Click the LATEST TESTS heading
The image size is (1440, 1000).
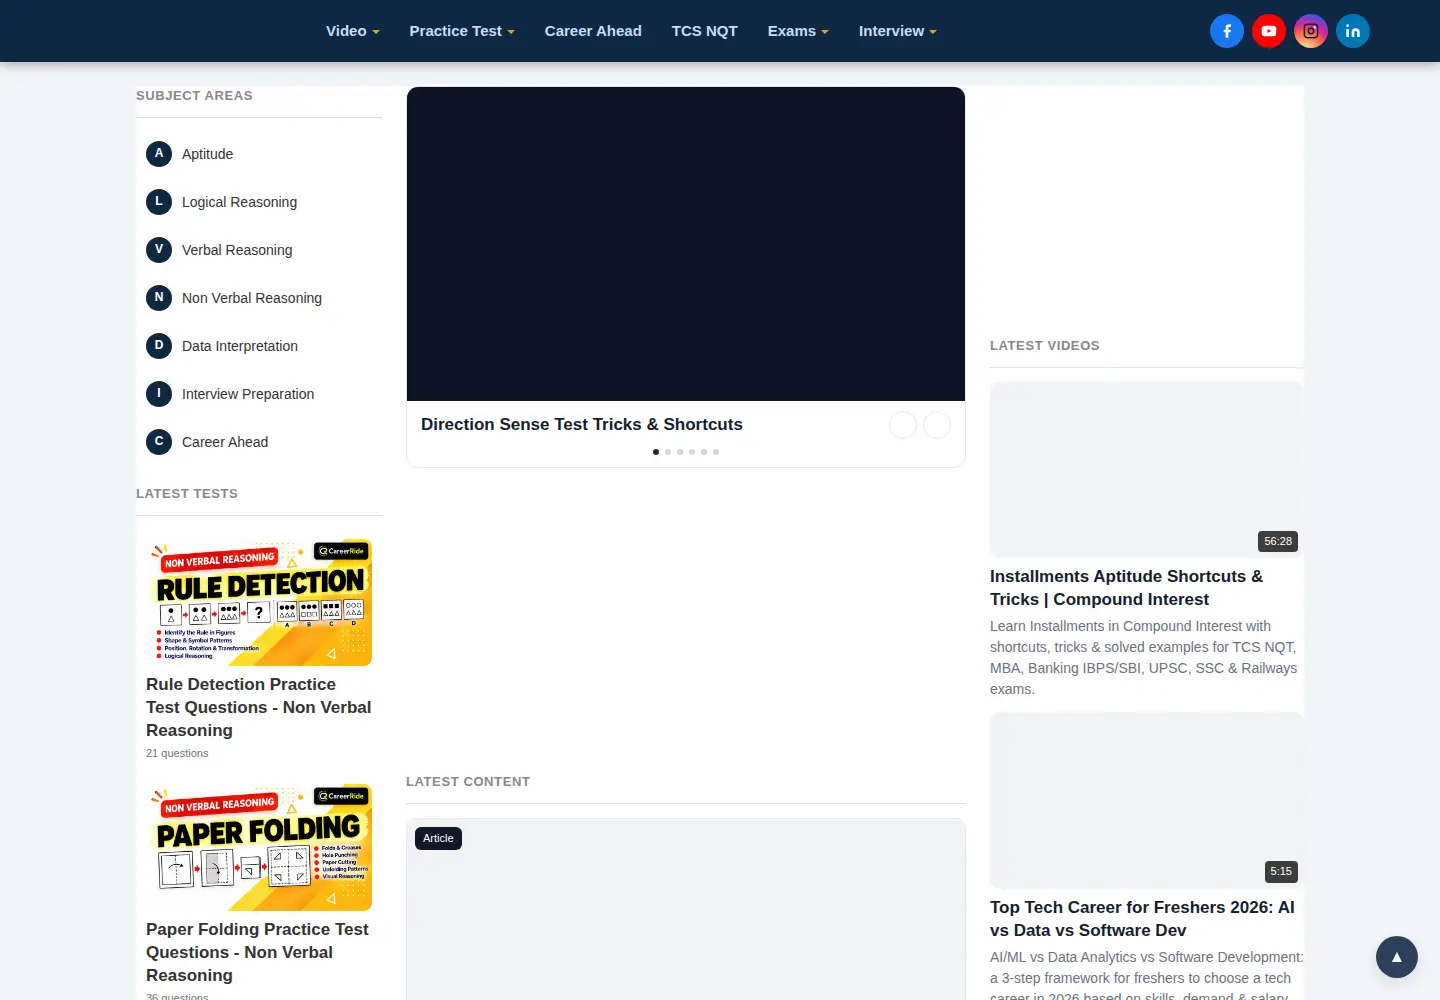187,493
